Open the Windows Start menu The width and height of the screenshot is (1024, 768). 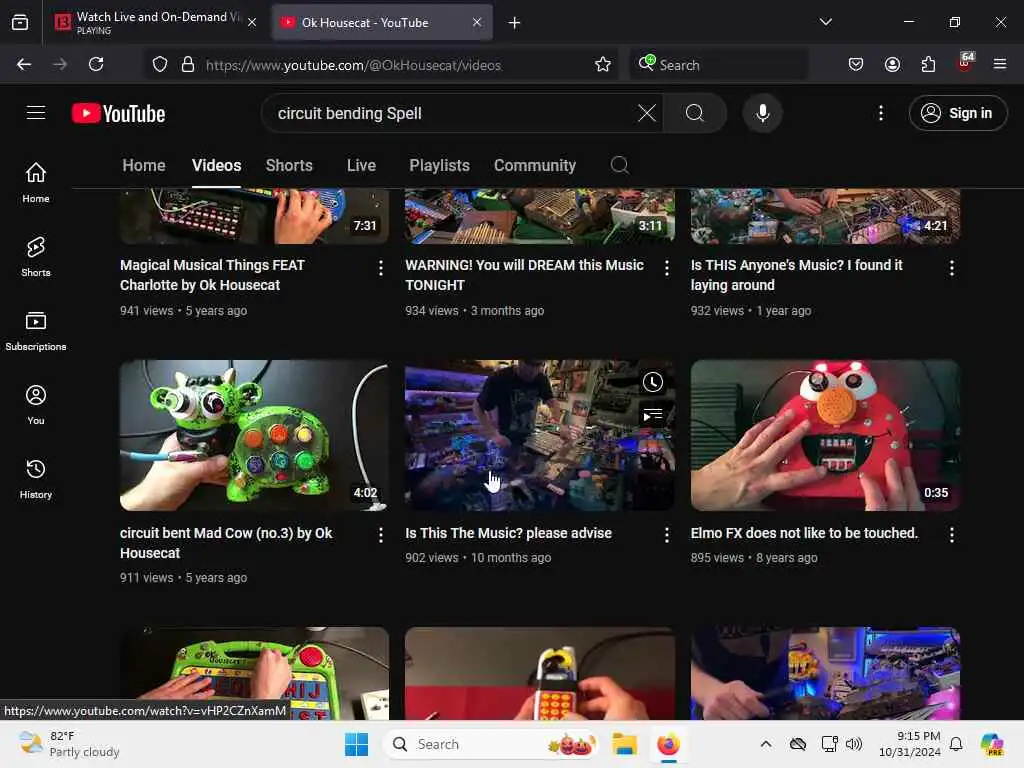point(357,744)
